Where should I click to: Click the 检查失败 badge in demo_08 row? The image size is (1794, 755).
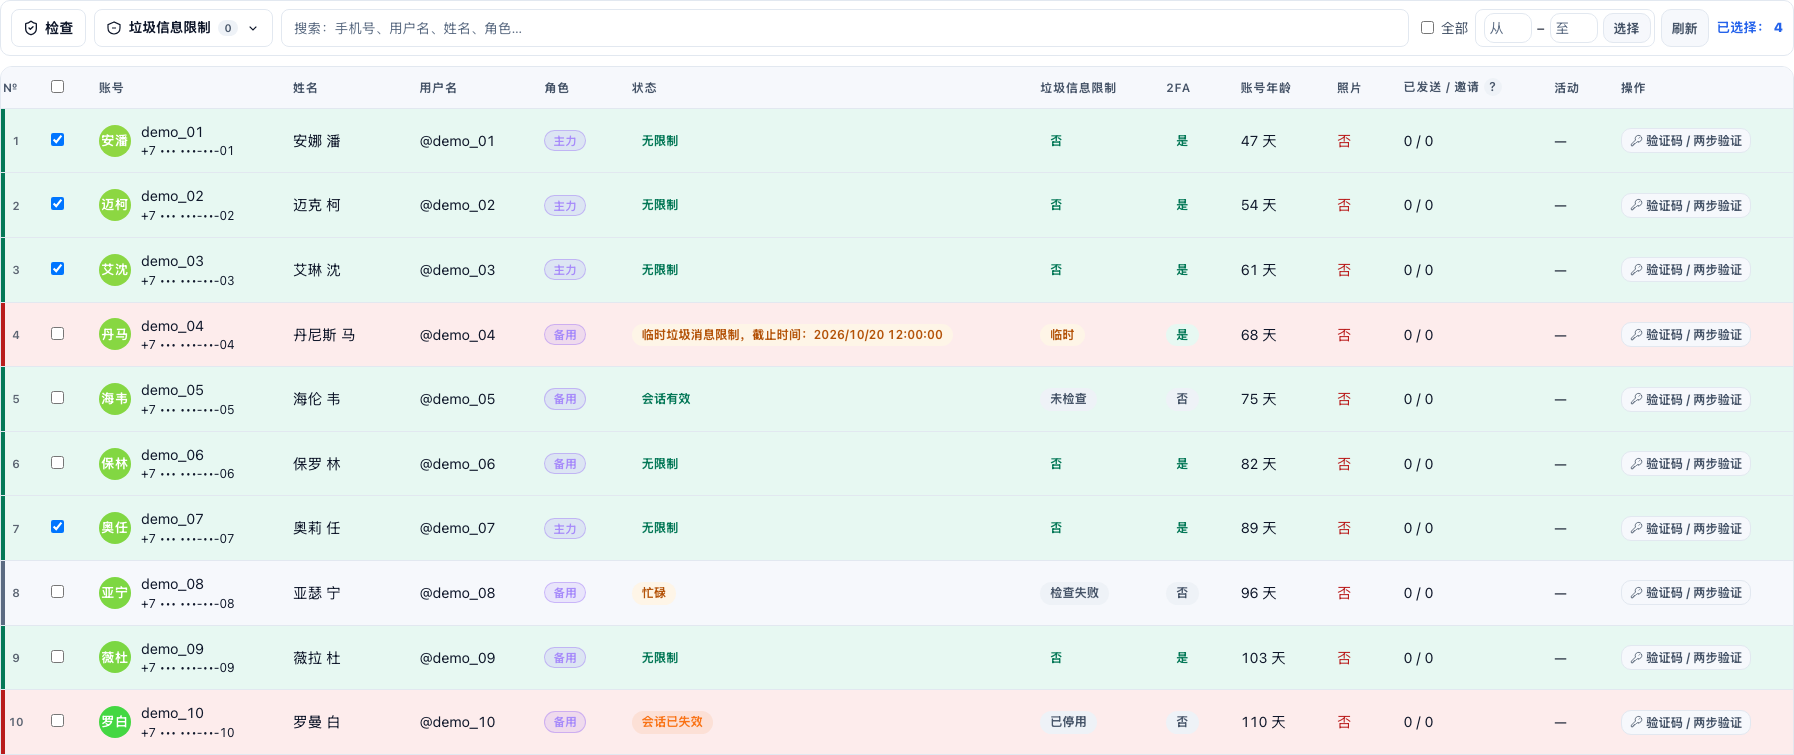[x=1074, y=593]
